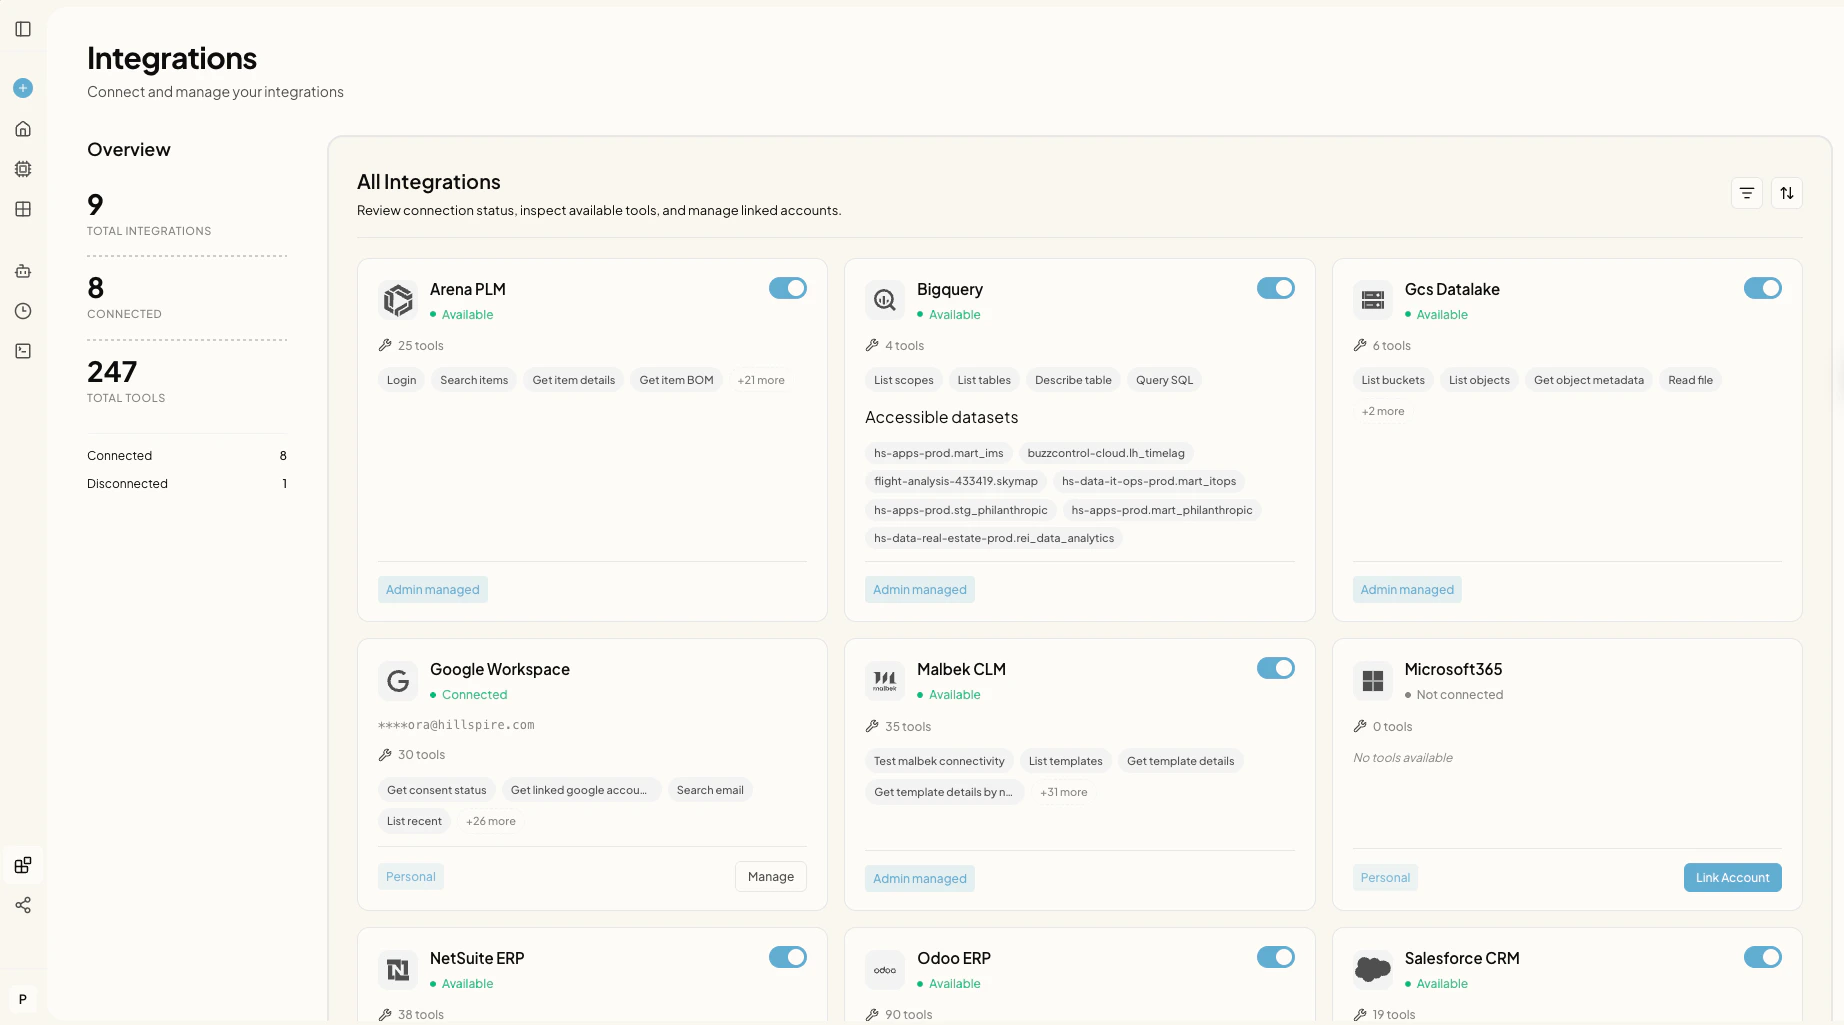The height and width of the screenshot is (1025, 1844).
Task: Click the Salesforce CRM cloud logo
Action: click(1373, 970)
